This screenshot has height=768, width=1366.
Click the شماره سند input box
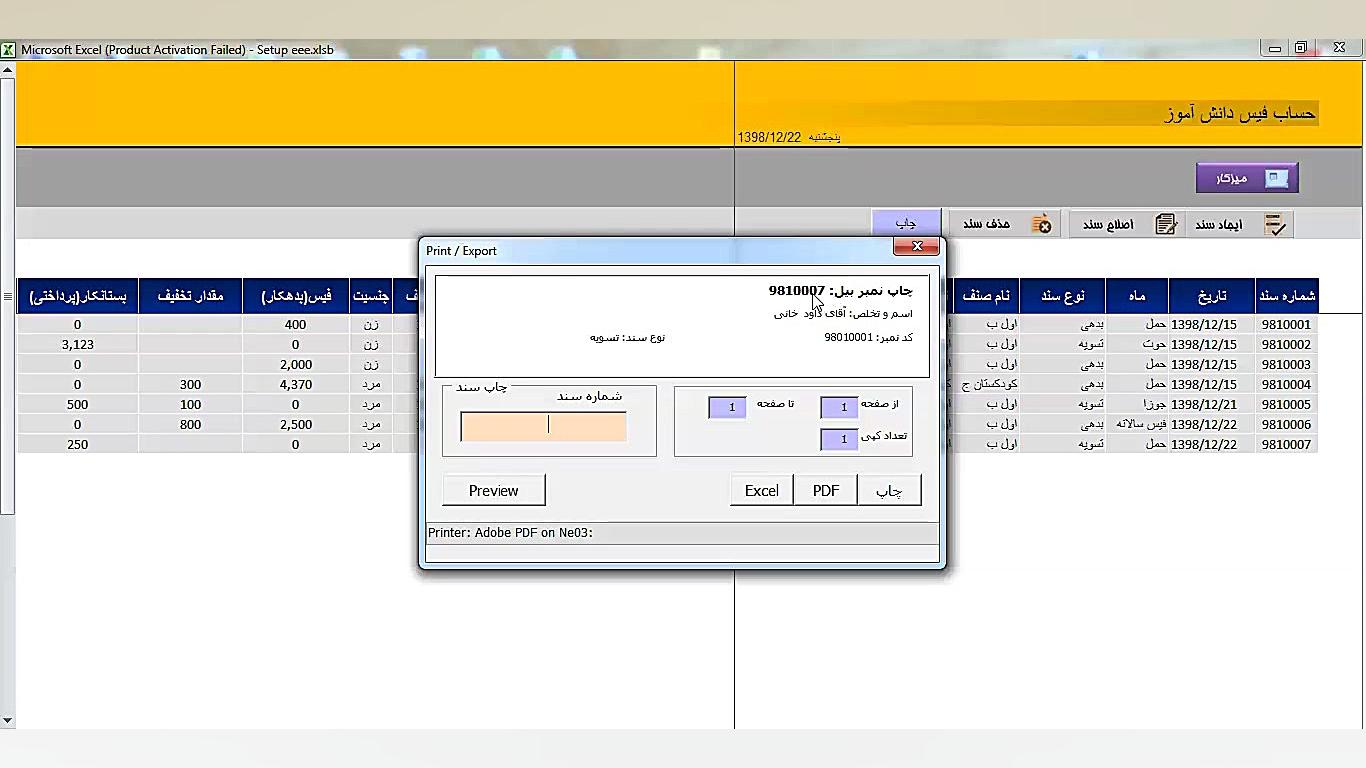[x=544, y=426]
